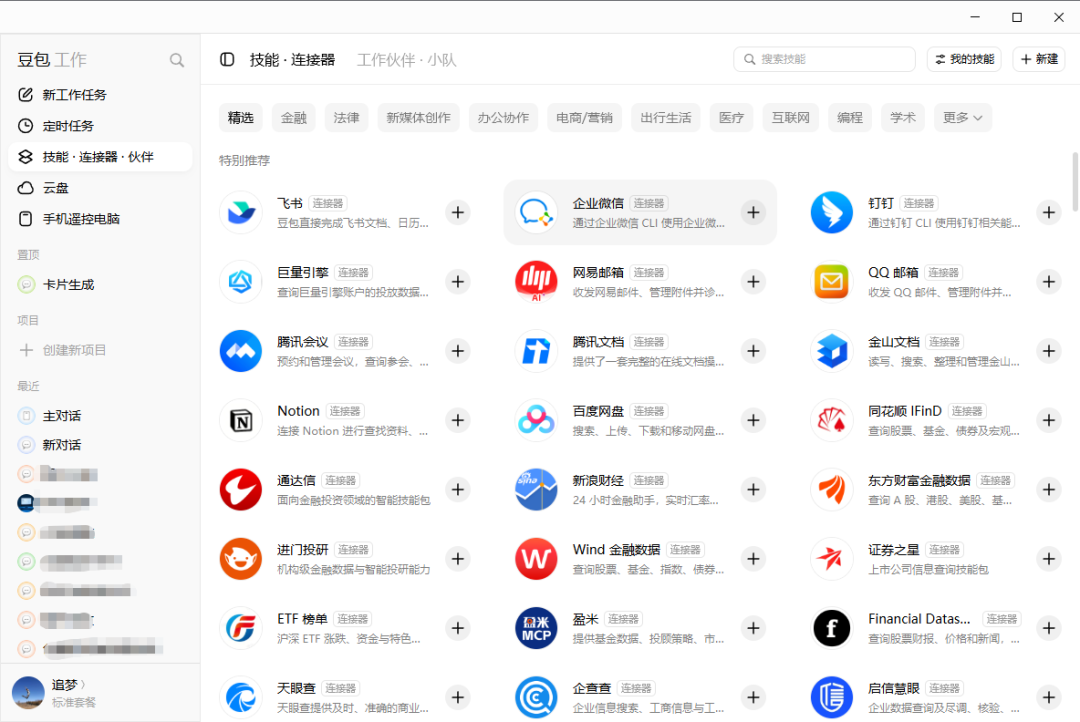Screen dimensions: 1080x722
Task: Click the 巨量引擎 app logo icon
Action: [x=240, y=282]
